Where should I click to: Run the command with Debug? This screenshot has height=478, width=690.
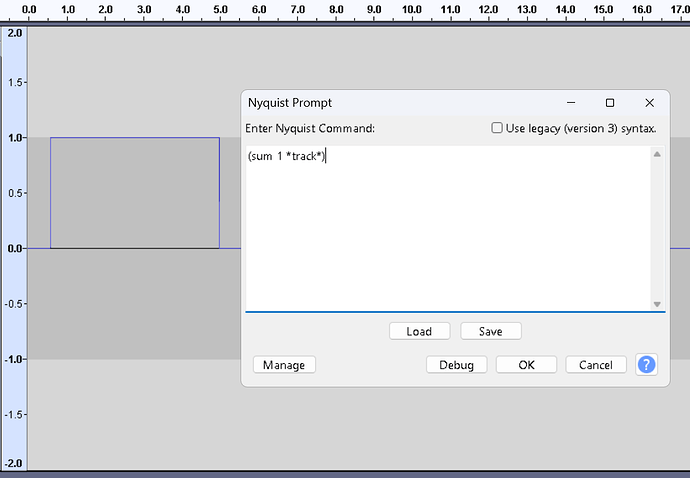pos(456,365)
